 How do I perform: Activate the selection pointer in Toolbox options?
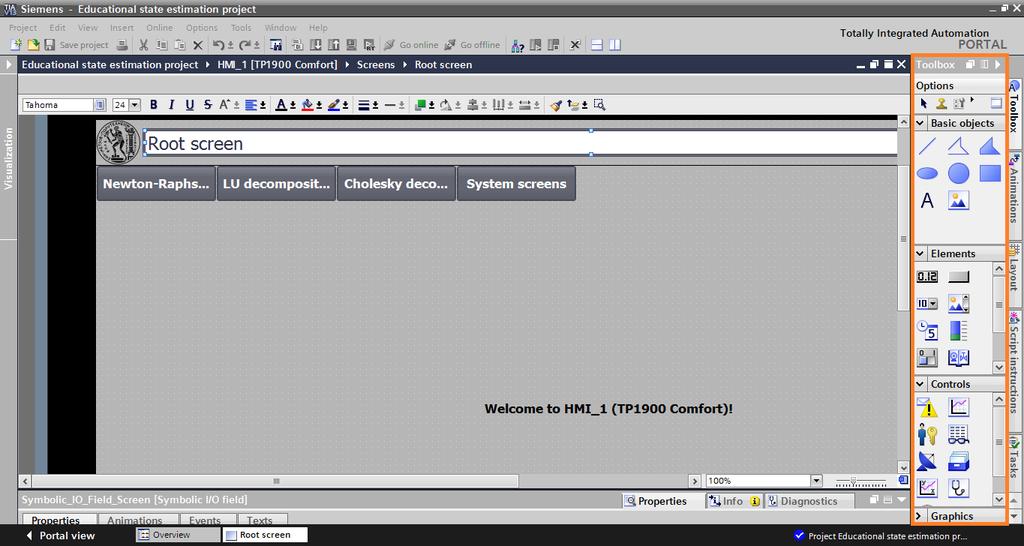pos(923,103)
